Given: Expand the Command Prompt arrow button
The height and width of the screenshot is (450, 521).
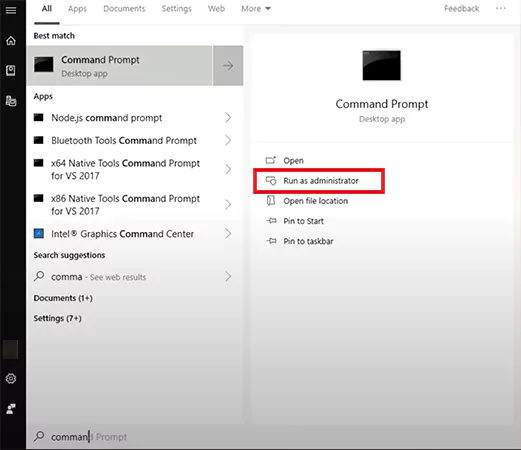Looking at the screenshot, I should 228,66.
